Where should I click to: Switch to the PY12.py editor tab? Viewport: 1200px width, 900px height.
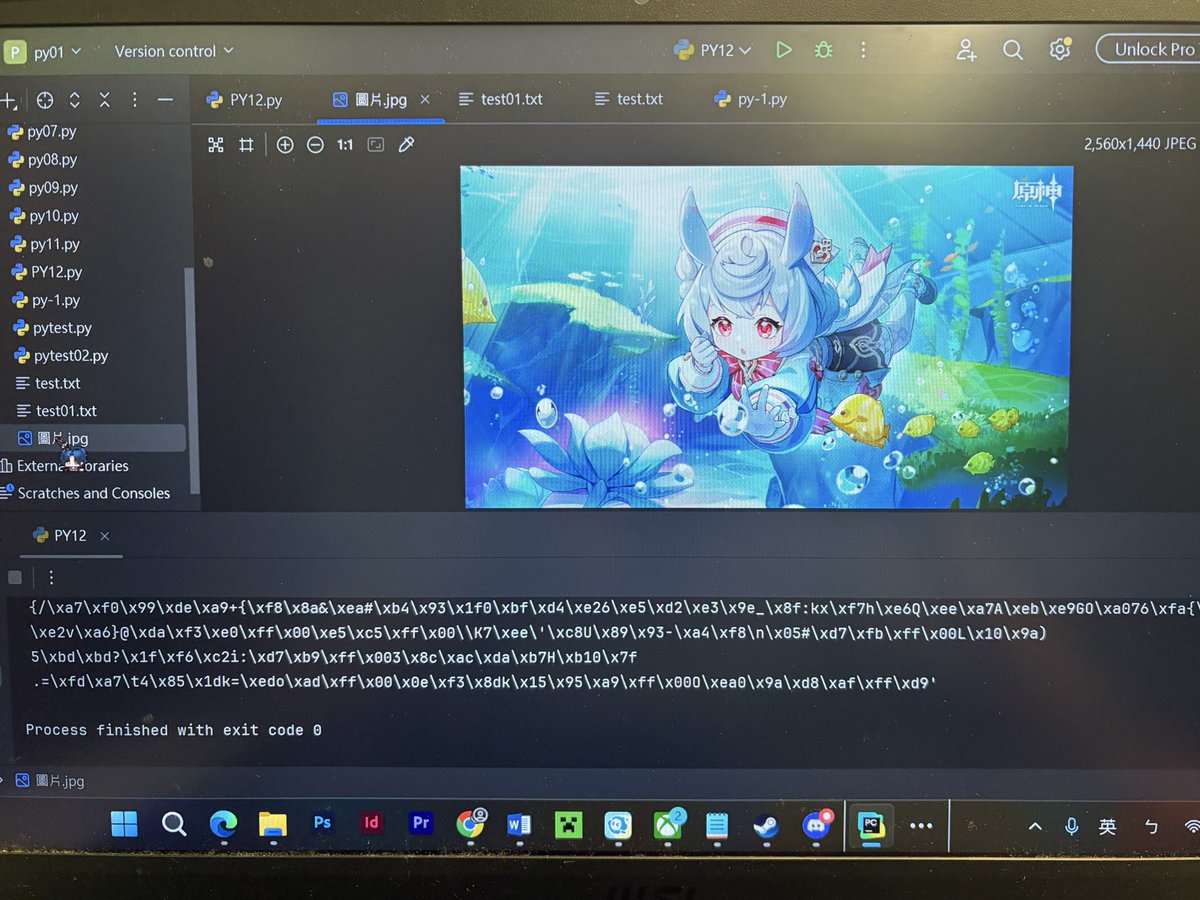[244, 100]
